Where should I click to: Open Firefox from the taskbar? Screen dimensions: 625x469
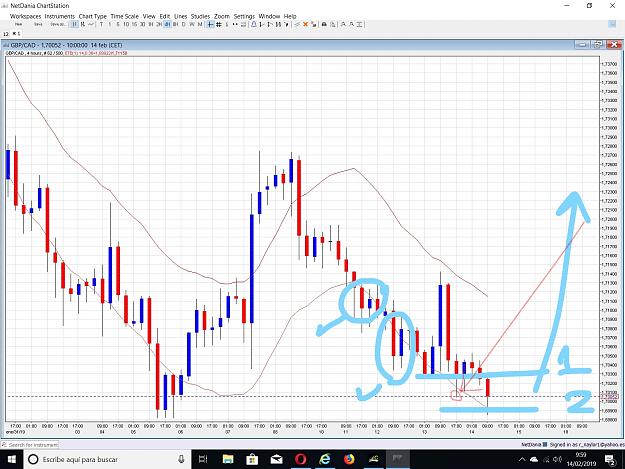coord(349,459)
